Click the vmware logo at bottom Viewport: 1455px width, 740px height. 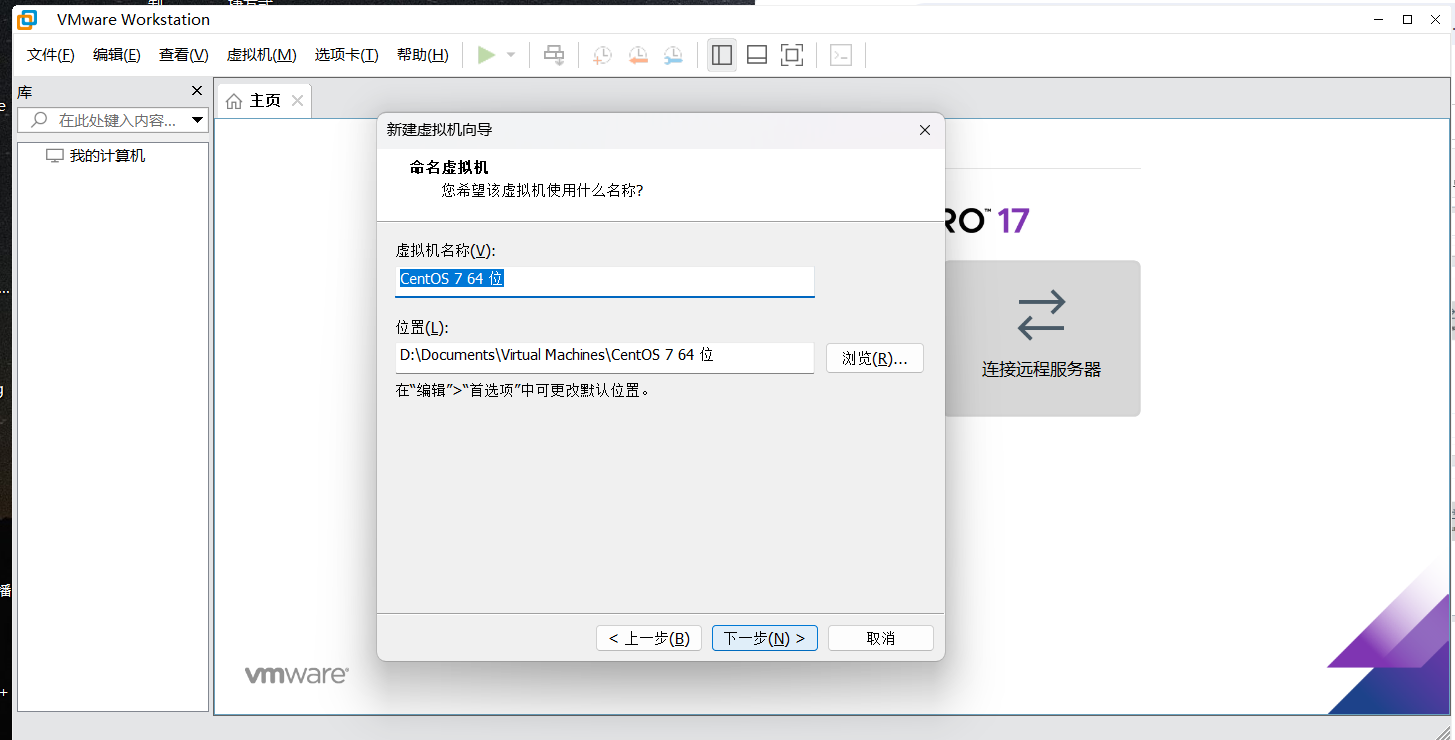click(296, 675)
